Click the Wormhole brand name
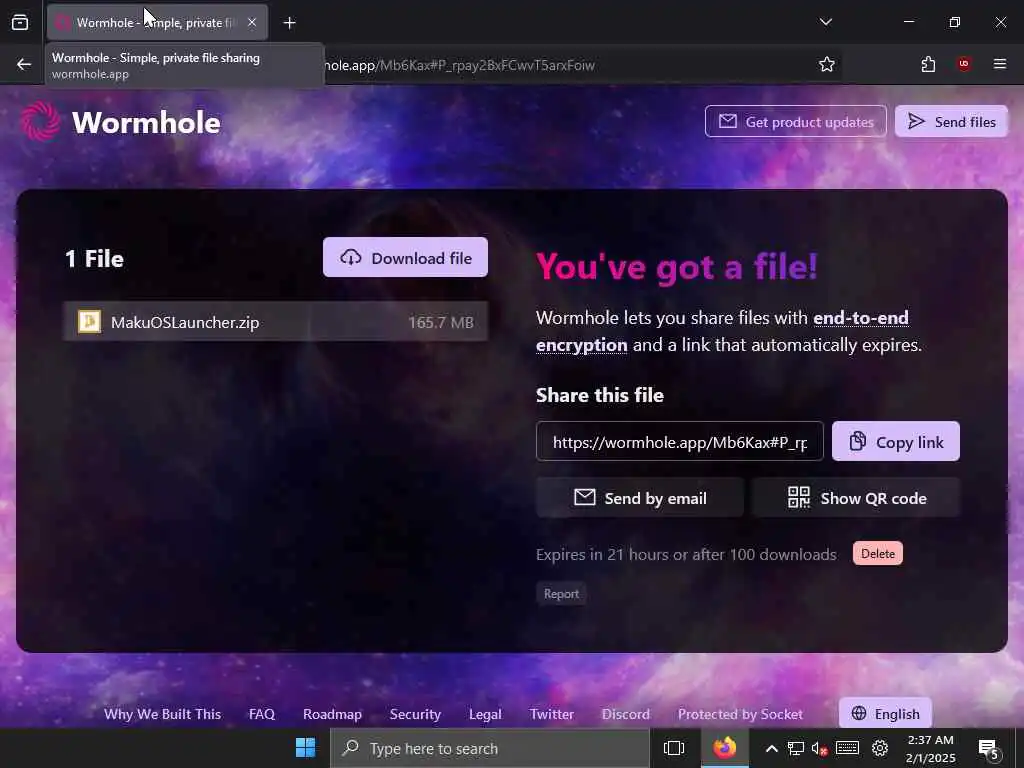This screenshot has height=768, width=1024. tap(146, 122)
